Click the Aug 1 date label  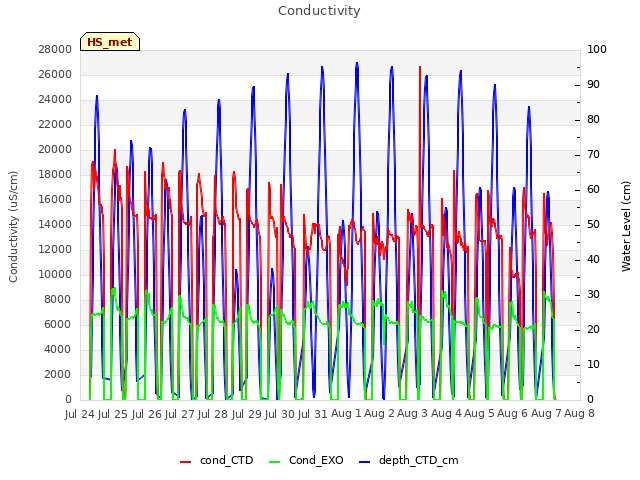(x=346, y=414)
